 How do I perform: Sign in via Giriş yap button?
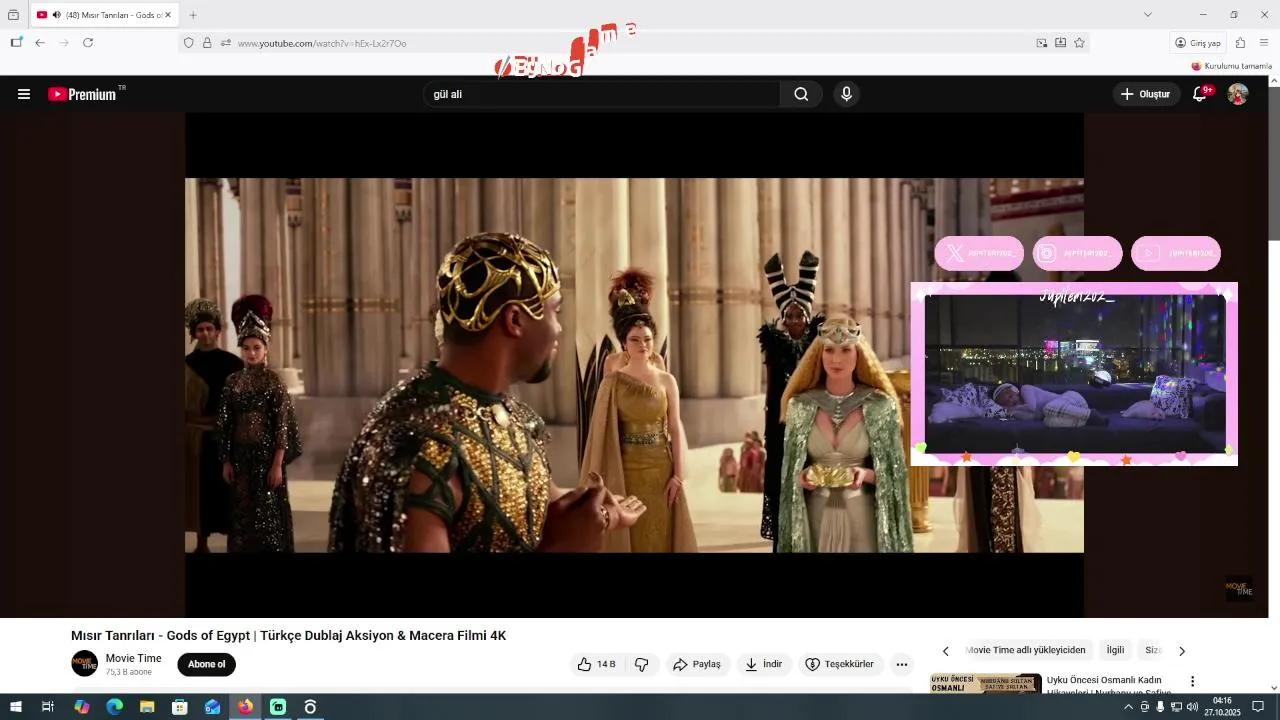(x=1198, y=43)
